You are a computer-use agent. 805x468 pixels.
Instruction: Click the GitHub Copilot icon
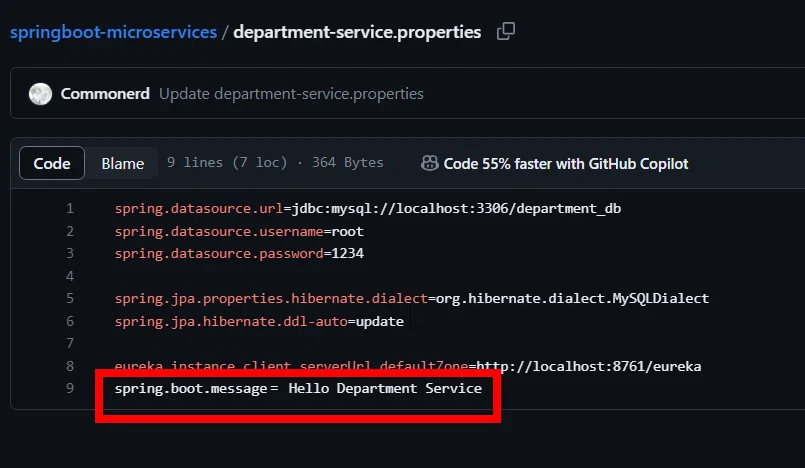(429, 163)
